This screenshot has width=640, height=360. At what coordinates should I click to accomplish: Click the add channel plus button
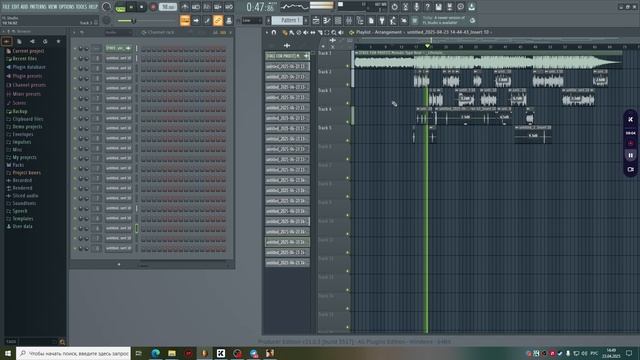(119, 264)
